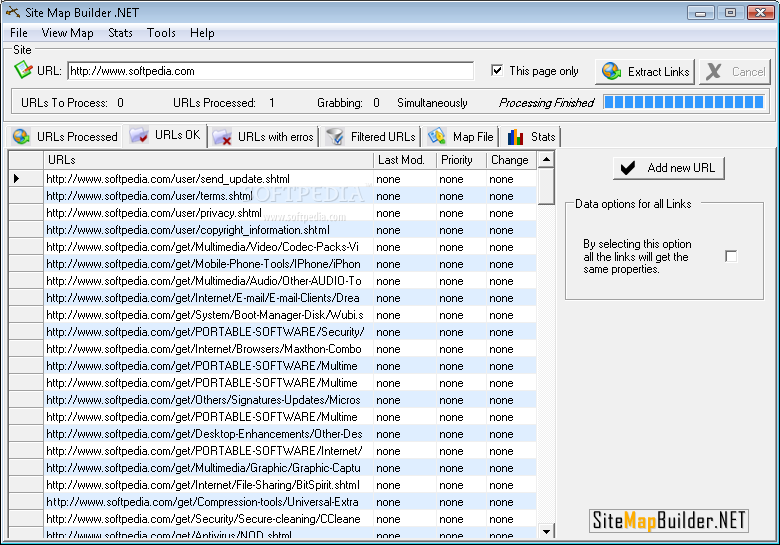Select the user/terms.shtml URL row
The width and height of the screenshot is (780, 545).
coord(290,196)
